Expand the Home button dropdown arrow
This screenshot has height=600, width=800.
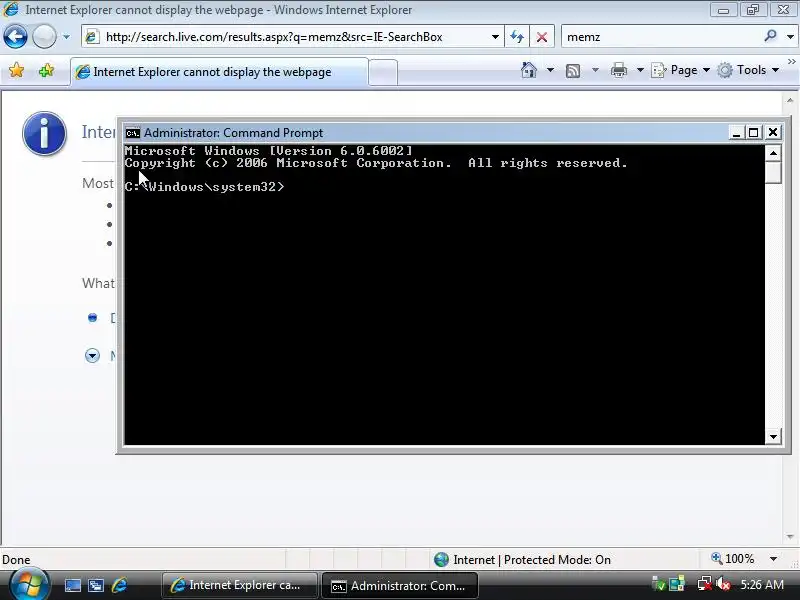tap(550, 70)
